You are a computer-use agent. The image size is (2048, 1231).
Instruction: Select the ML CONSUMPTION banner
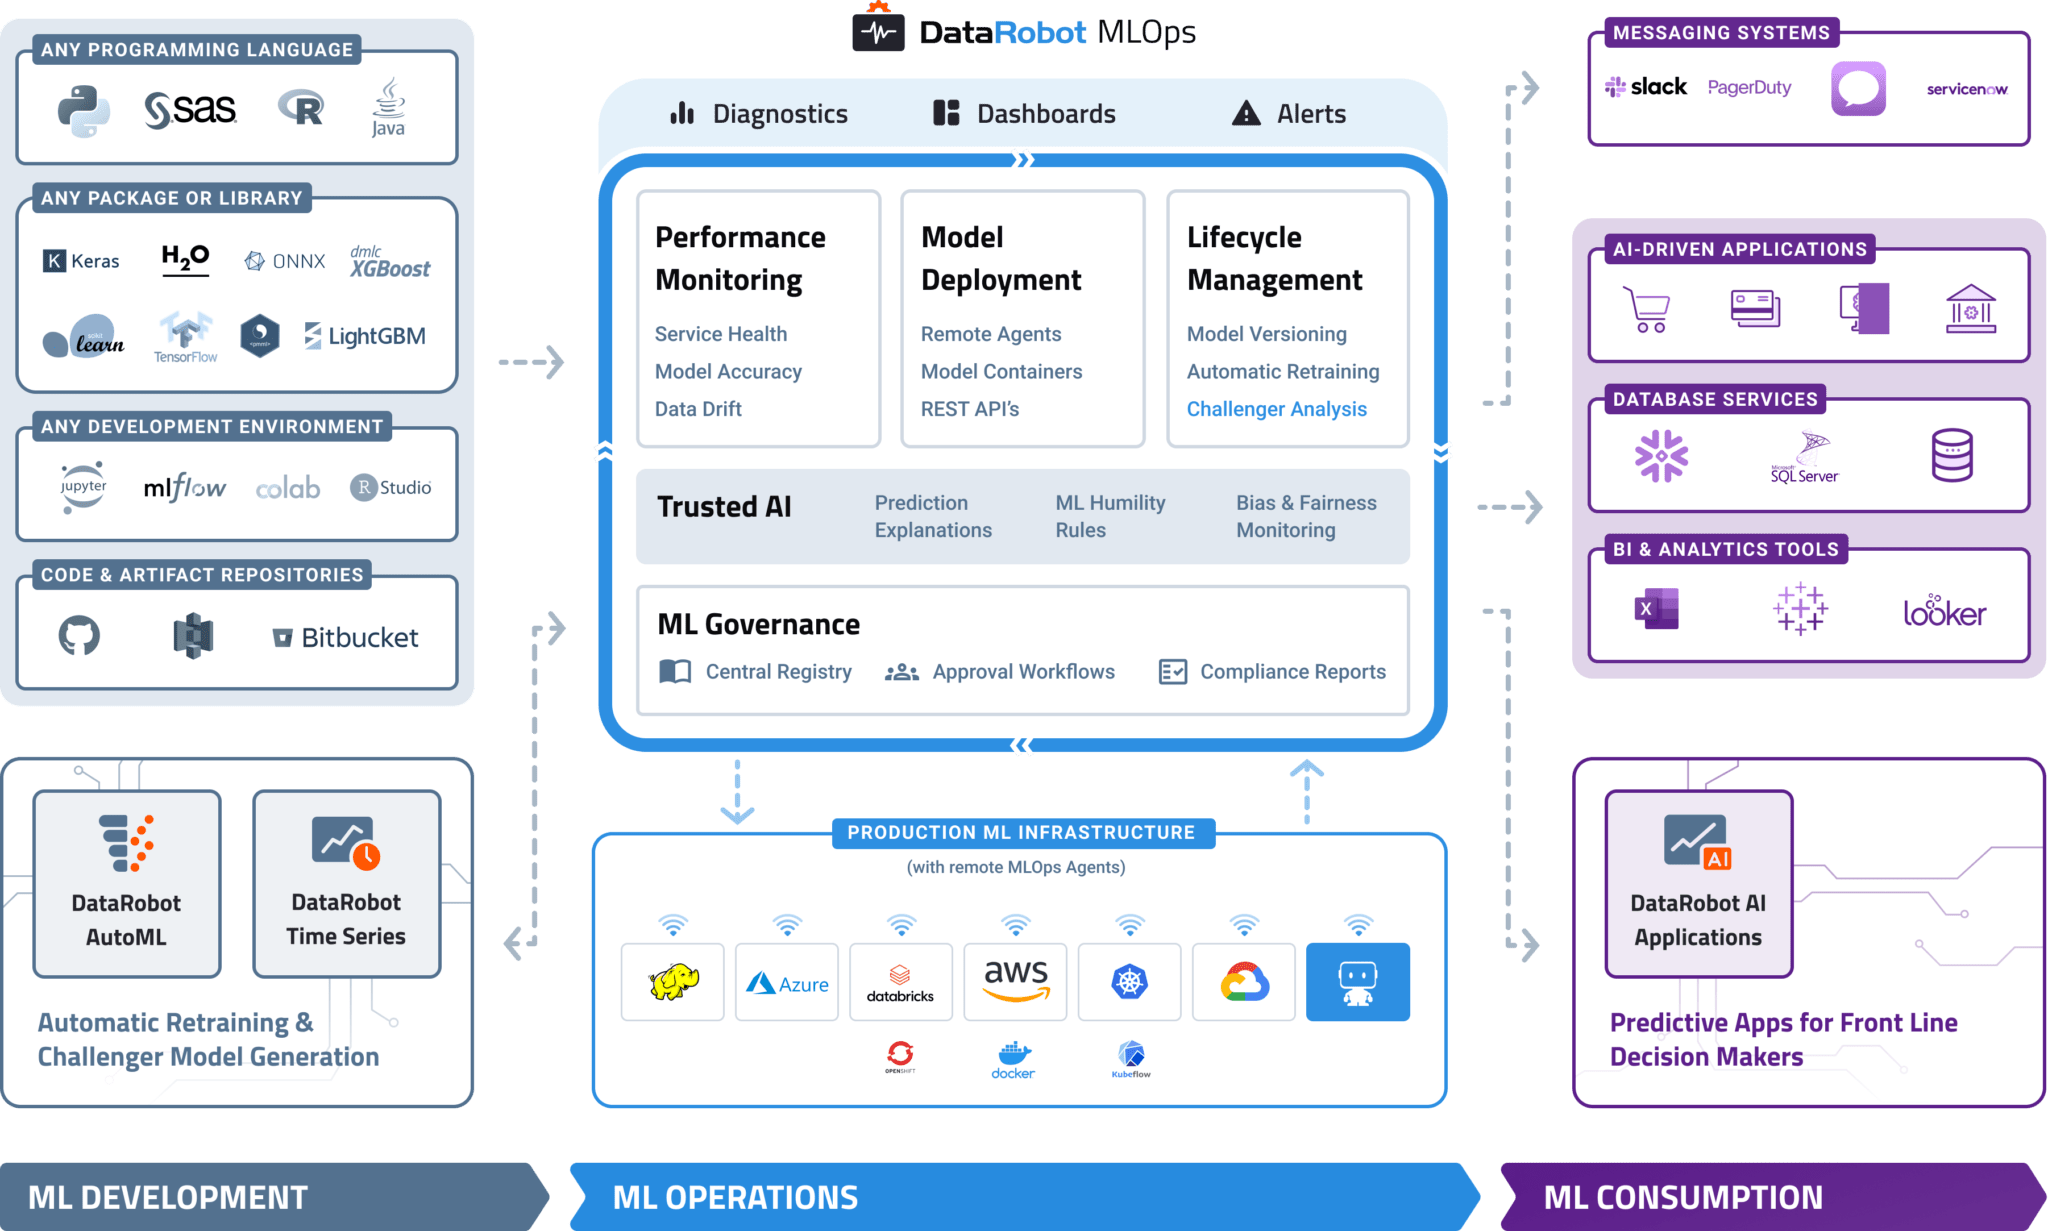tap(1772, 1197)
